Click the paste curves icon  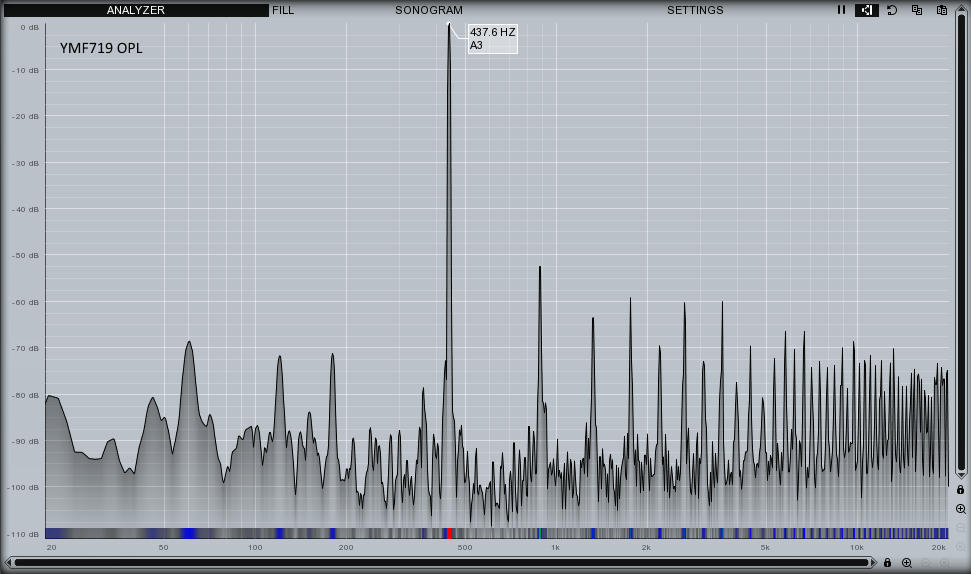pos(942,10)
